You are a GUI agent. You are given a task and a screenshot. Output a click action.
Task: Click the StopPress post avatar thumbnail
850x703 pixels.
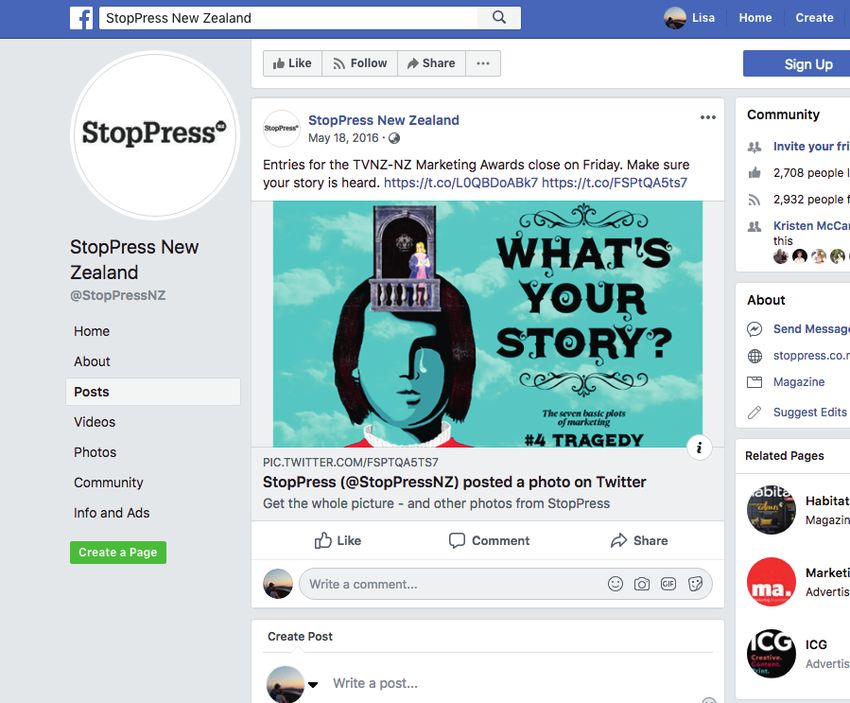click(281, 128)
